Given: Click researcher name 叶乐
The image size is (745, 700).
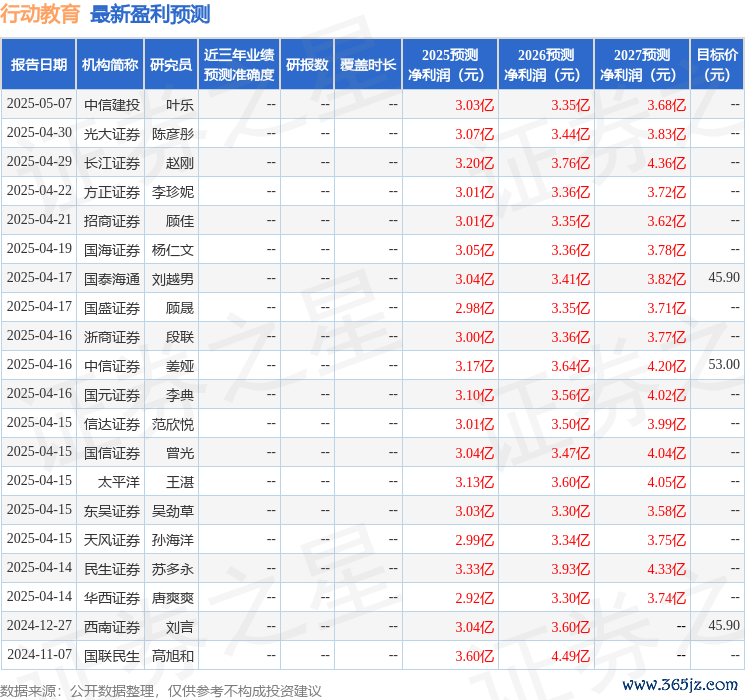Looking at the screenshot, I should (x=180, y=105).
